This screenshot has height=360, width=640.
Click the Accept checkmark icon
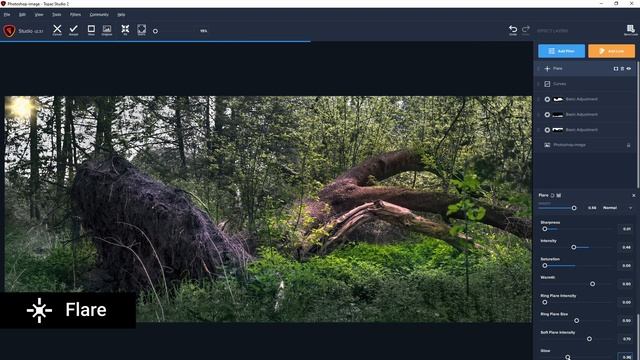pyautogui.click(x=73, y=29)
